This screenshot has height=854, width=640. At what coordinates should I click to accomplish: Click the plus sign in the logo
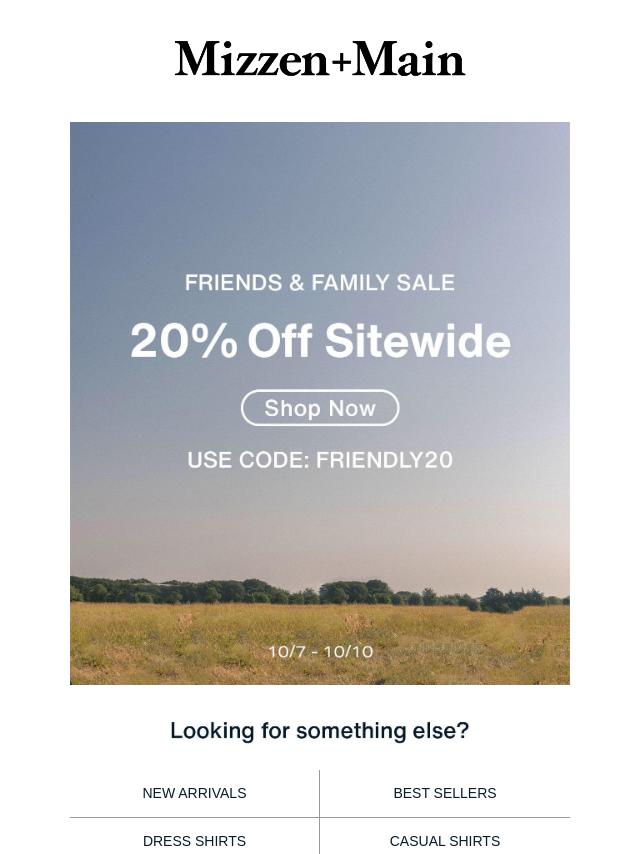click(x=340, y=62)
